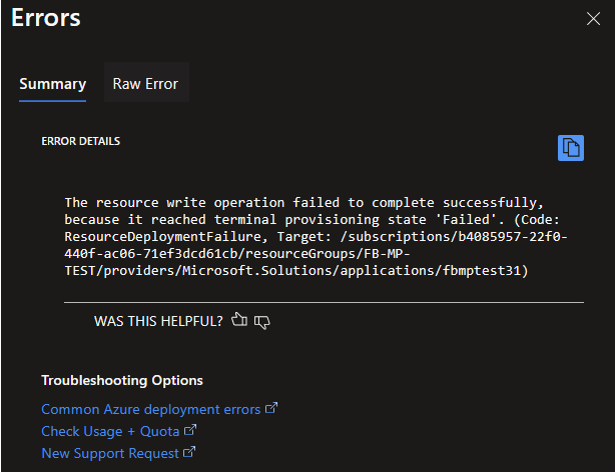Click the 'WAS THIS HELPFUL?' text
Viewport: 616px width, 472px height.
[158, 321]
